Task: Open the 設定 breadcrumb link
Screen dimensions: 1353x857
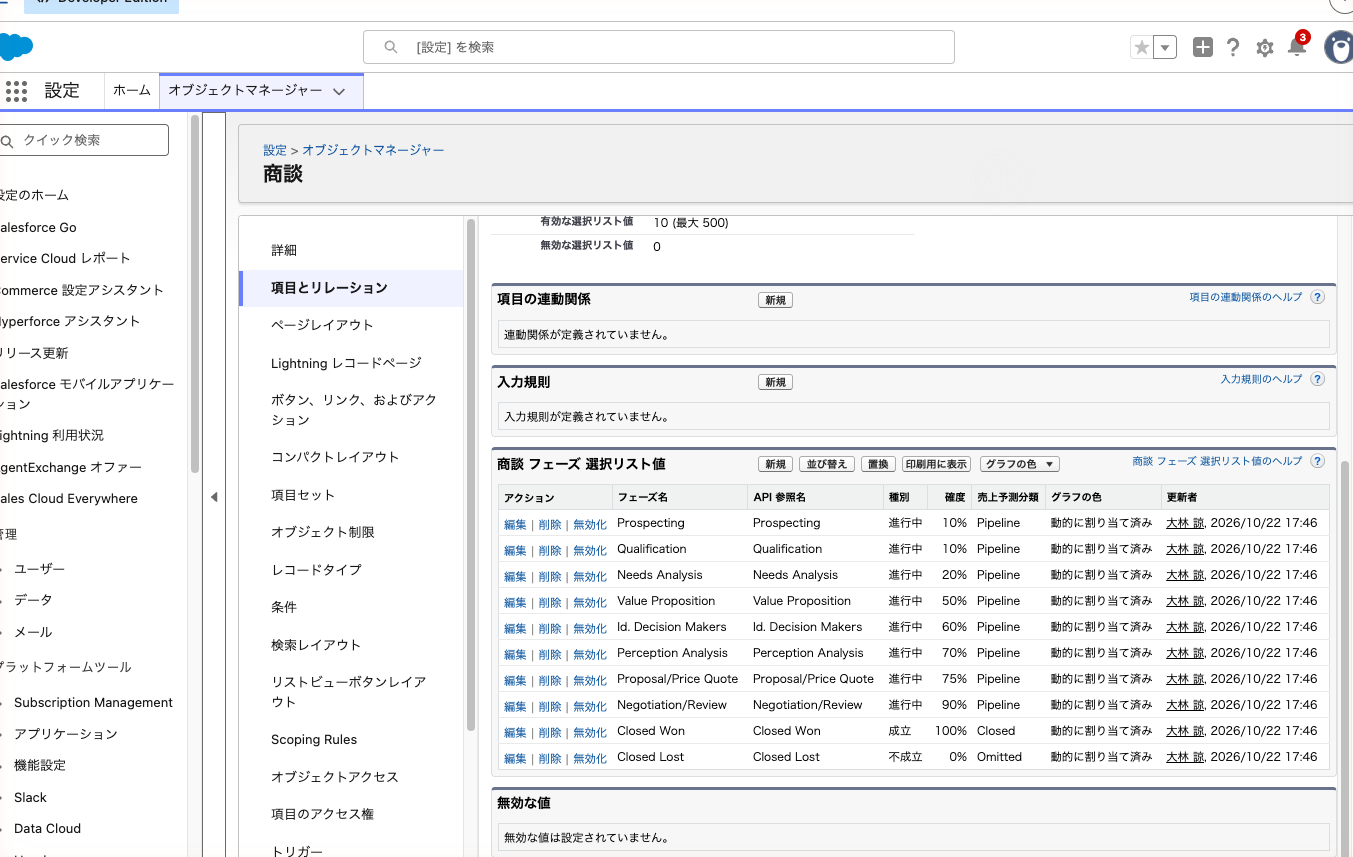Action: click(275, 150)
